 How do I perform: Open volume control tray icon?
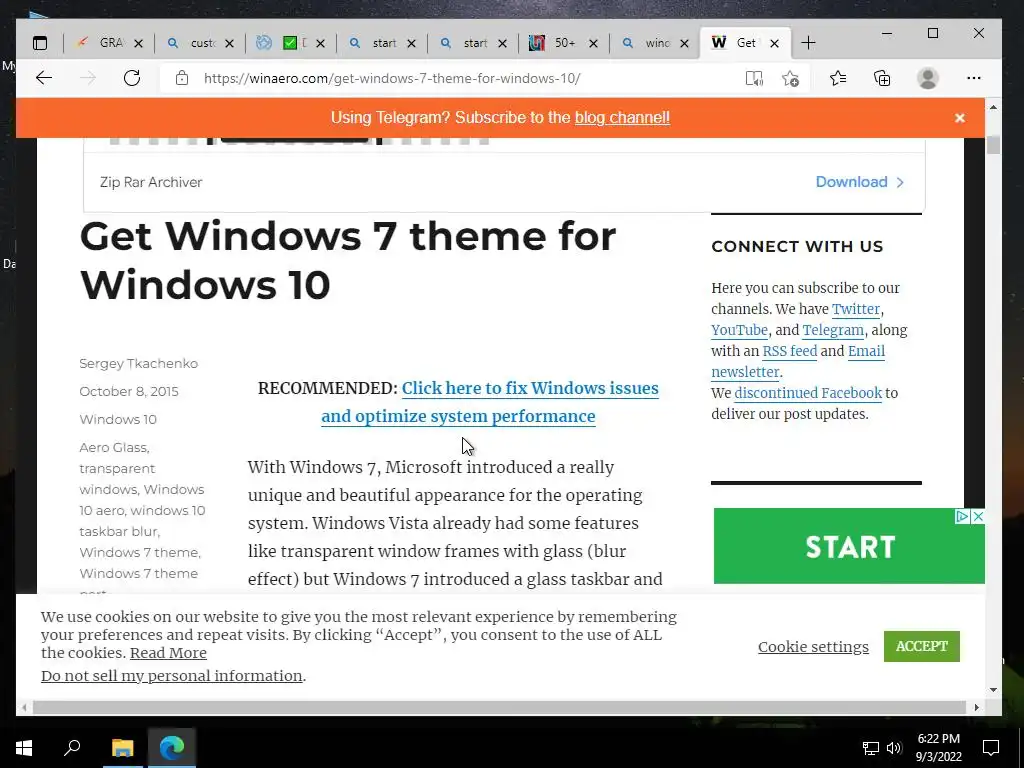pos(894,748)
